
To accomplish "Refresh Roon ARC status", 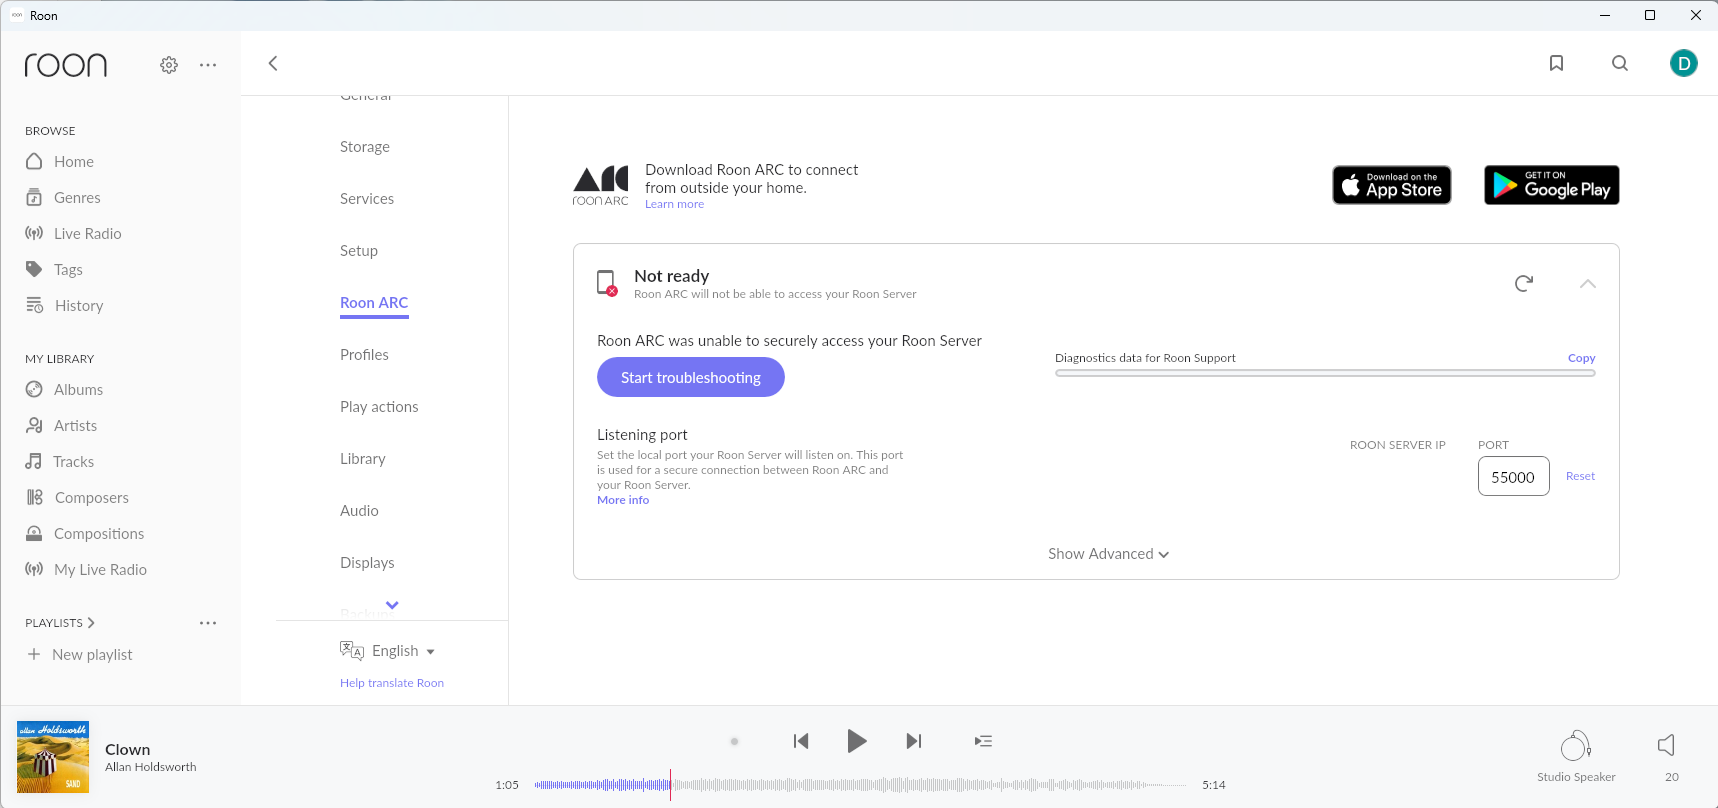I will click(1524, 284).
